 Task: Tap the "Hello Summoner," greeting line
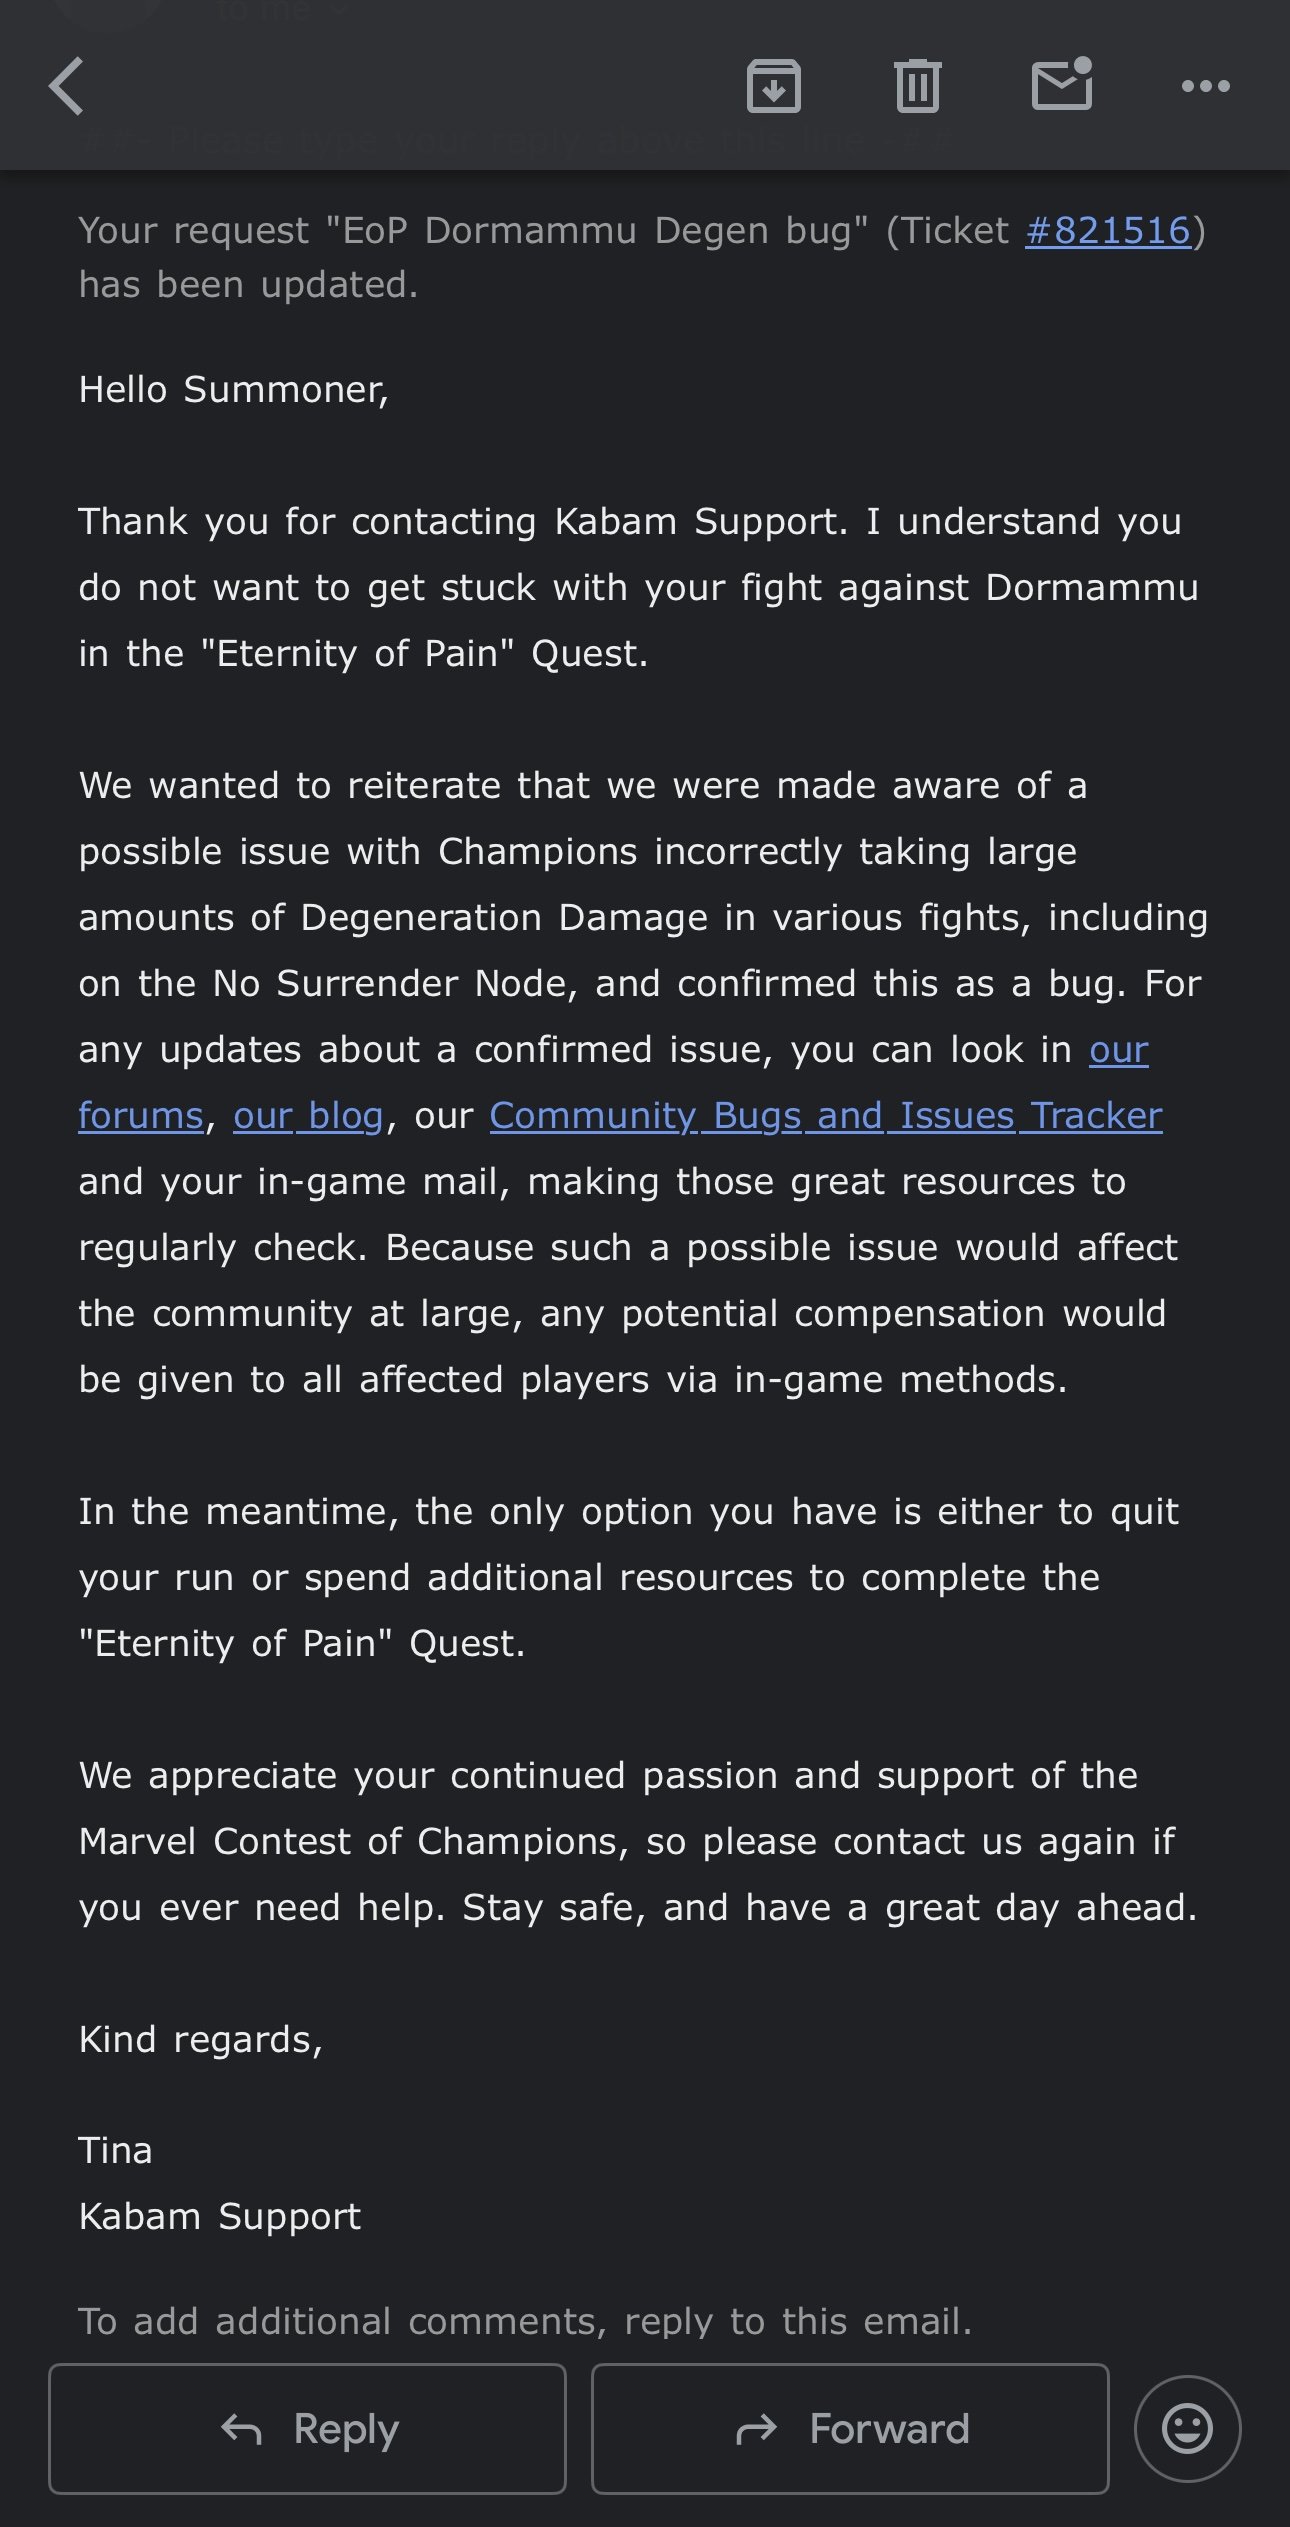(234, 389)
